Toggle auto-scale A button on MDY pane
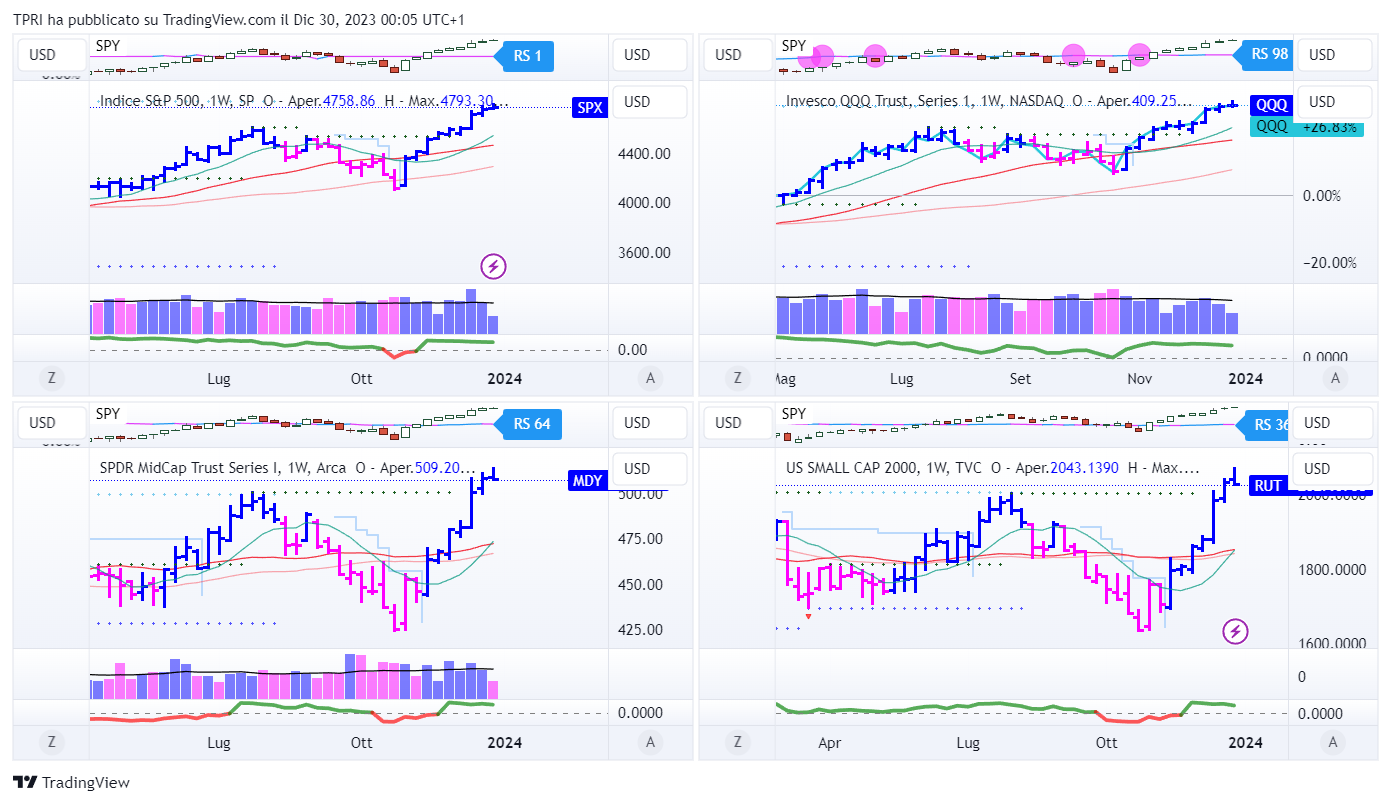1391x804 pixels. [x=651, y=742]
